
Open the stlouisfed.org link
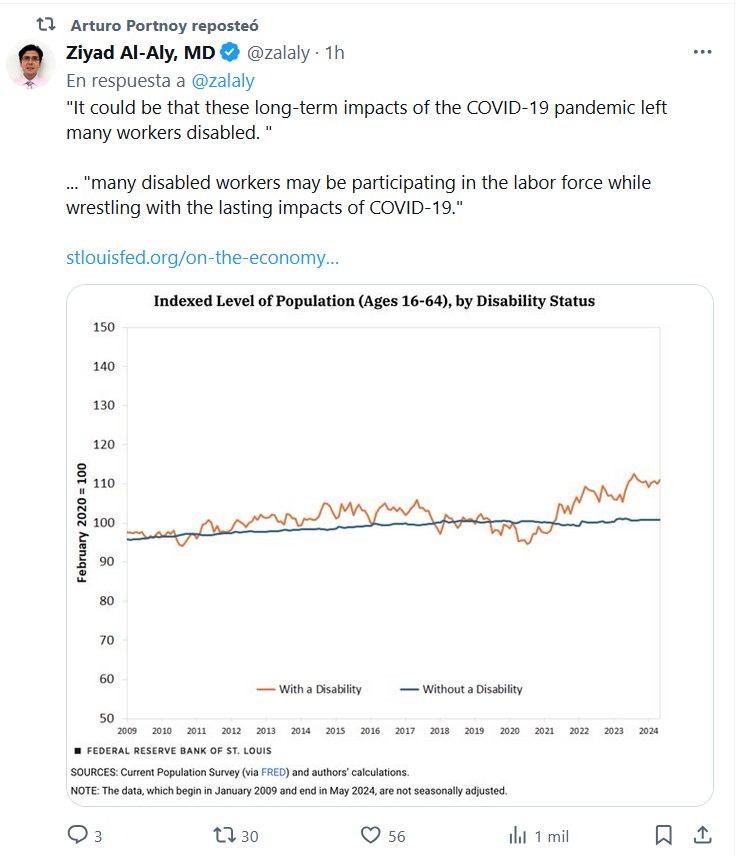point(202,257)
